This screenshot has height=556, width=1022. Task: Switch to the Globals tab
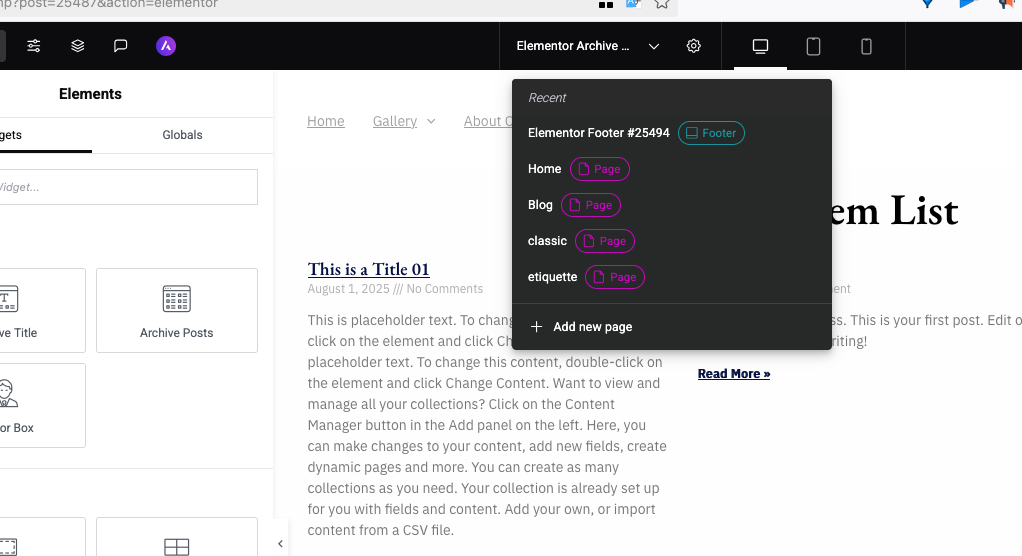tap(182, 135)
